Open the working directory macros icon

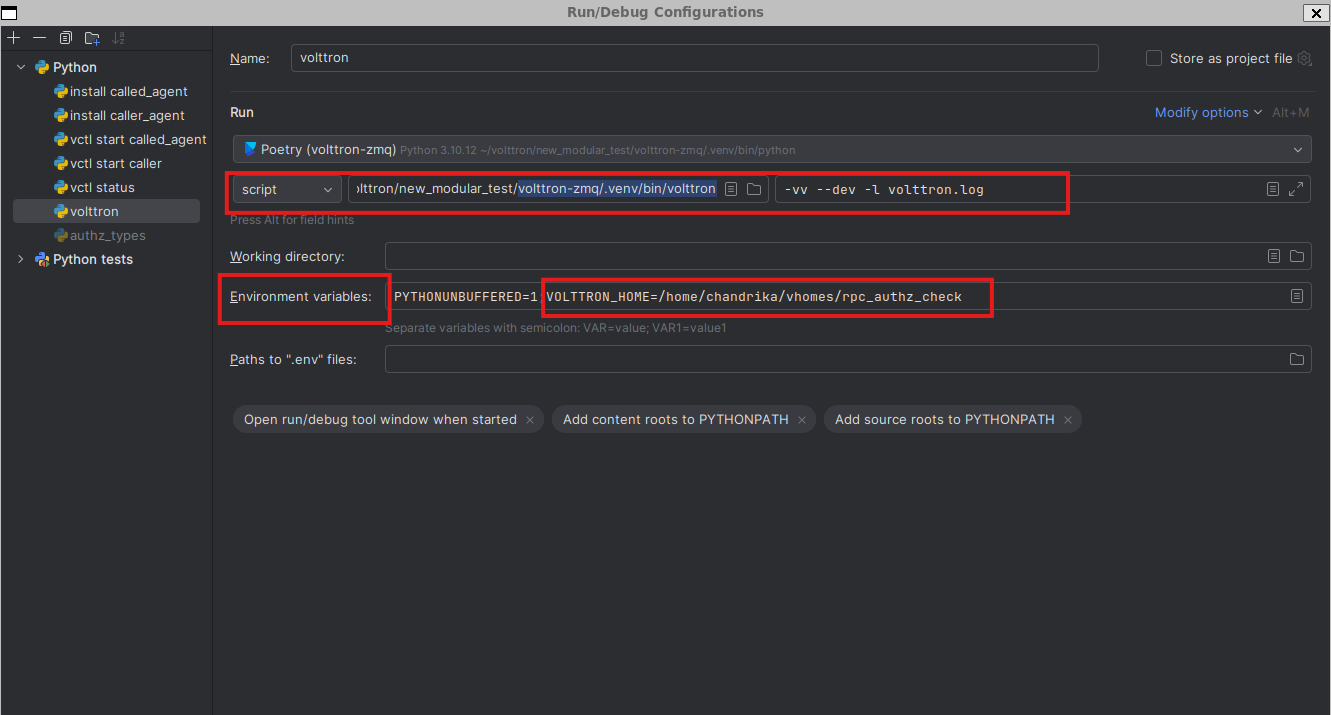click(x=1274, y=256)
